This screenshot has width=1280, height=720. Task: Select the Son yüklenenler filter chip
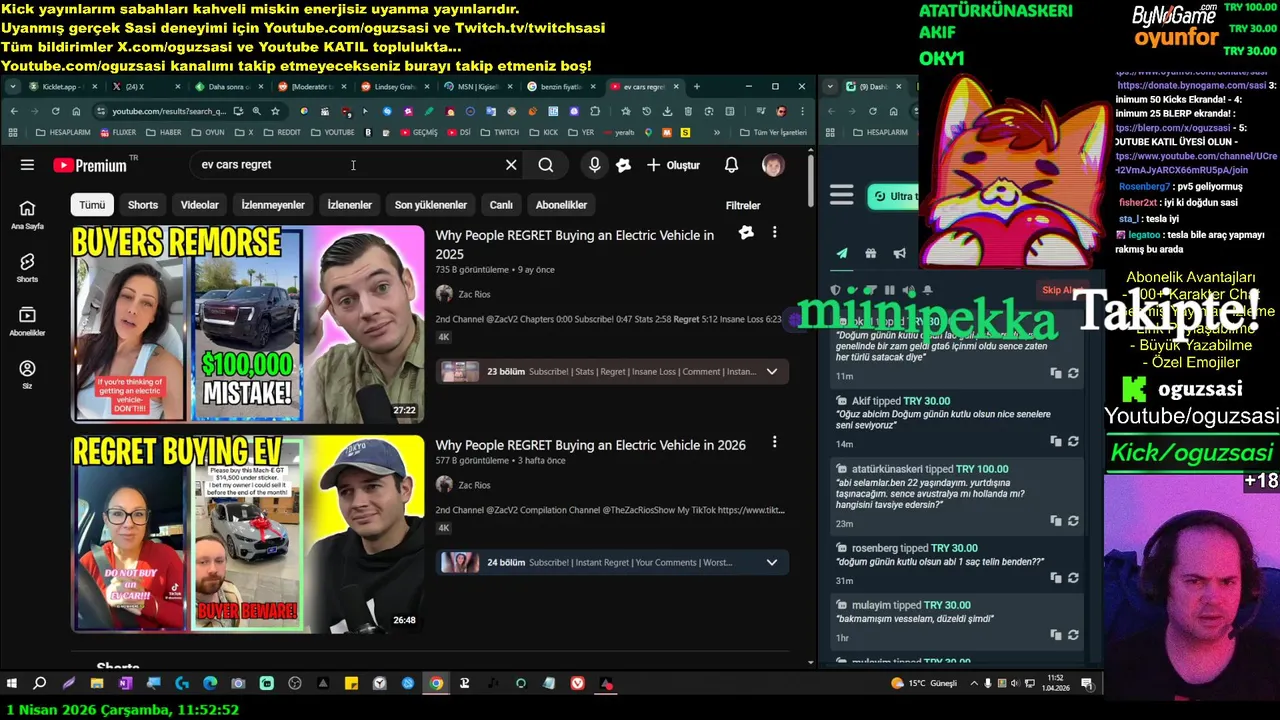coord(431,205)
